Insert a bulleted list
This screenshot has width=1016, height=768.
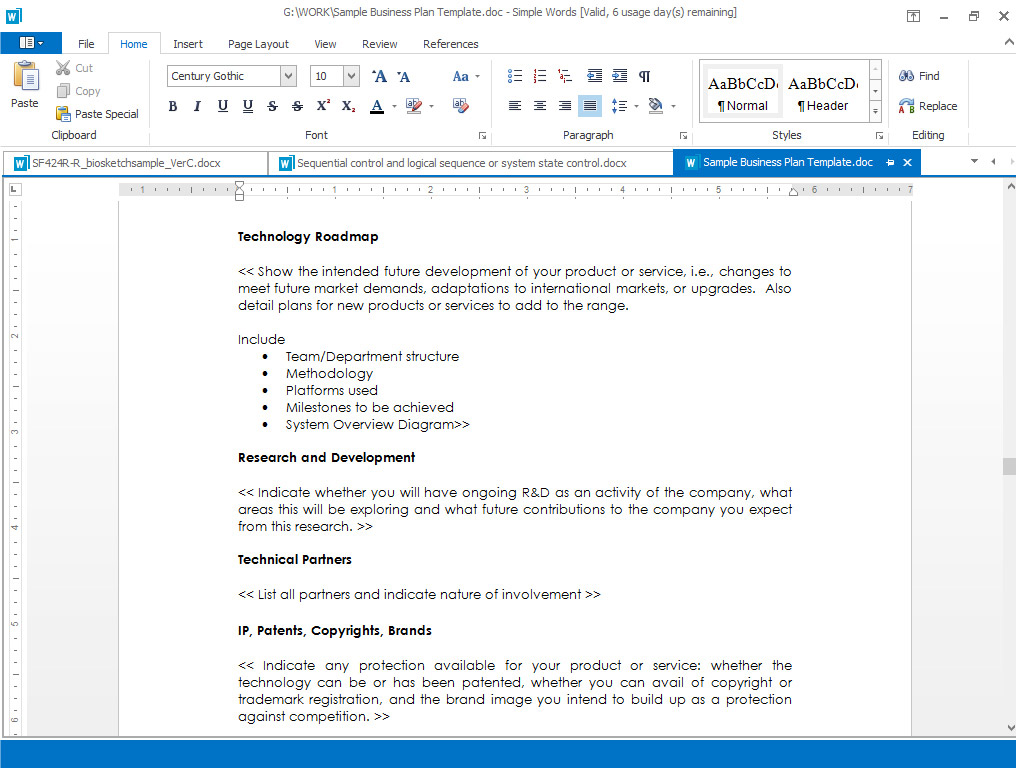coord(514,76)
